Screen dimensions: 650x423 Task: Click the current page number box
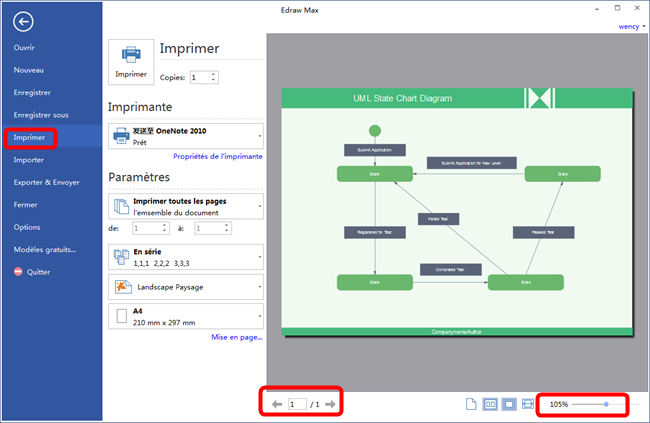(x=297, y=404)
